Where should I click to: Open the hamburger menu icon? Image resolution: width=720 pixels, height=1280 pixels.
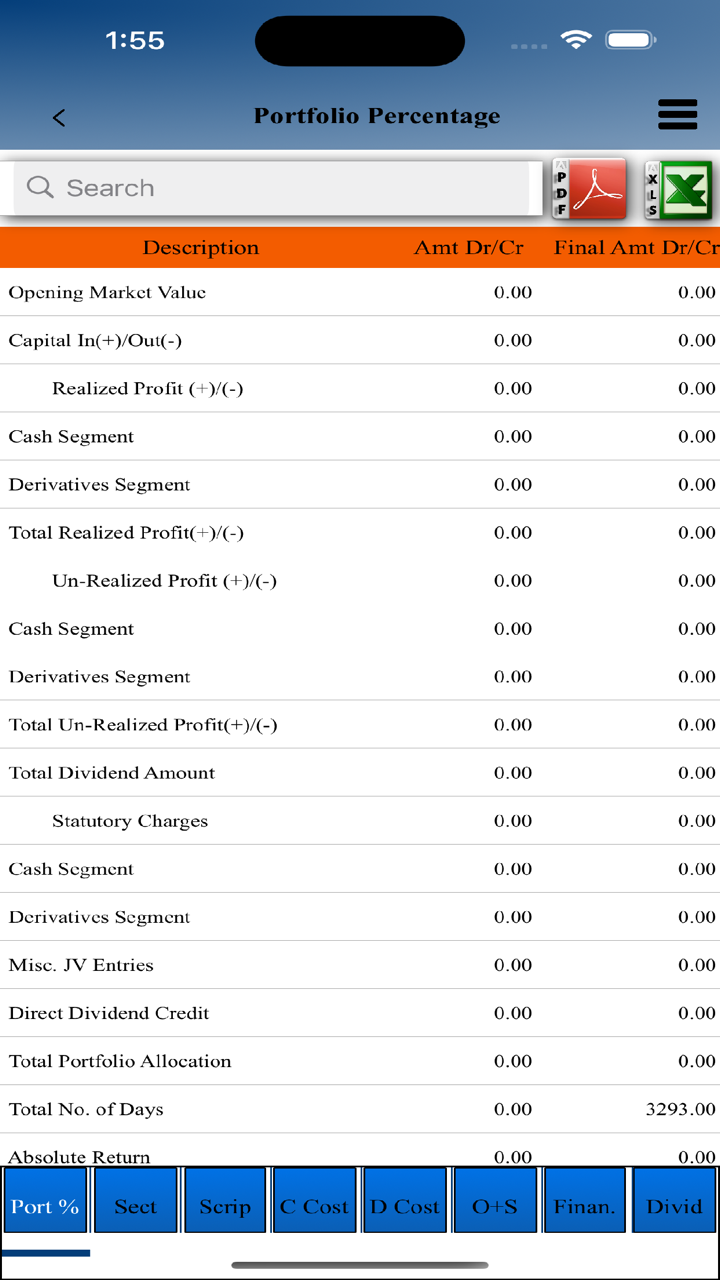coord(677,115)
